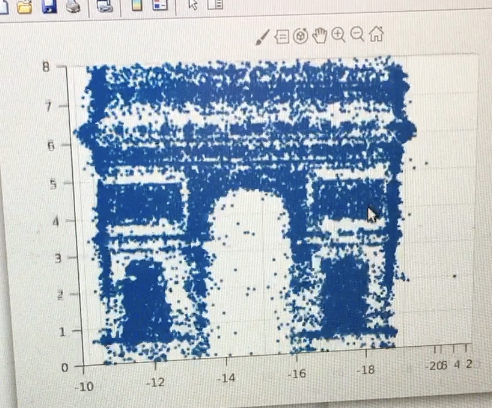Toggle the Pan hand tool
Viewport: 492px width, 408px height.
(x=320, y=35)
